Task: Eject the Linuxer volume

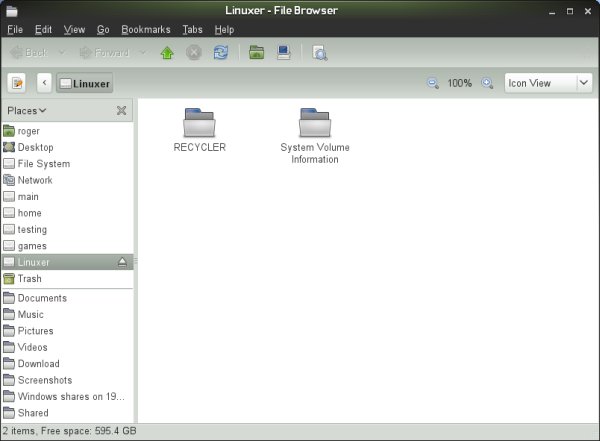Action: click(x=122, y=262)
